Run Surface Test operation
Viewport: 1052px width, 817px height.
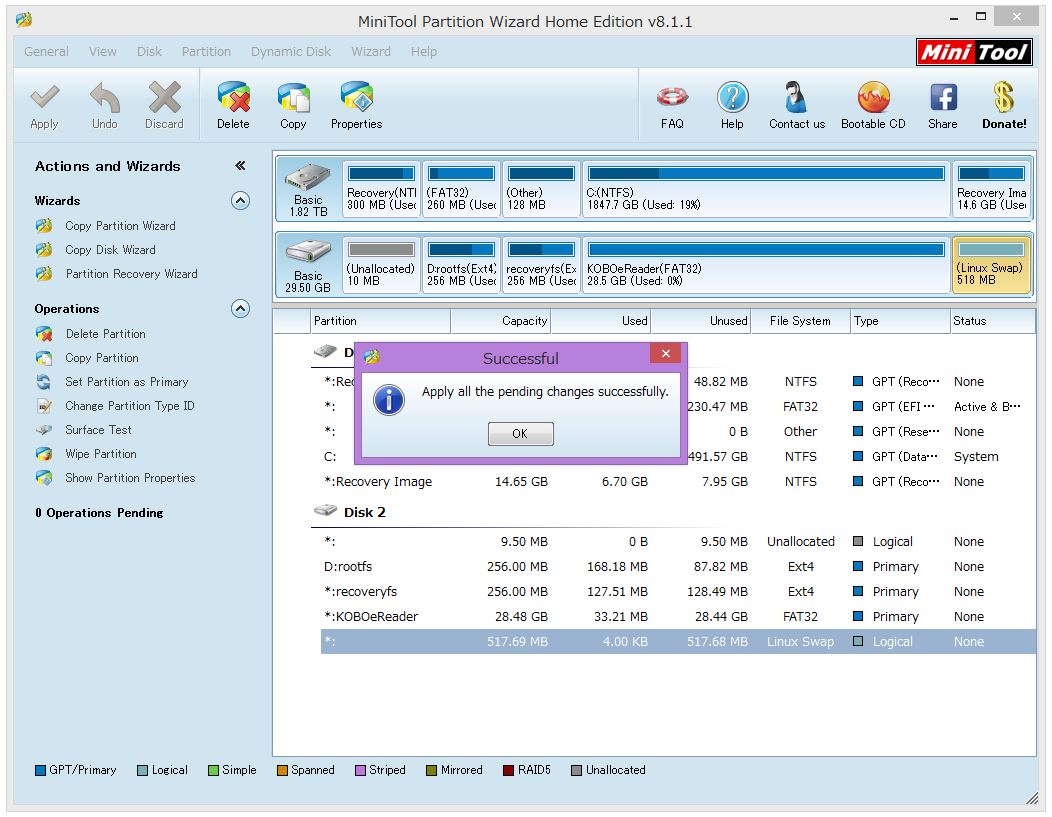coord(98,430)
